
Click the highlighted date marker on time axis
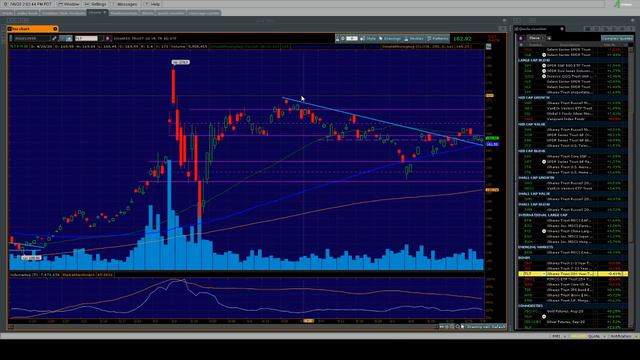(309, 321)
